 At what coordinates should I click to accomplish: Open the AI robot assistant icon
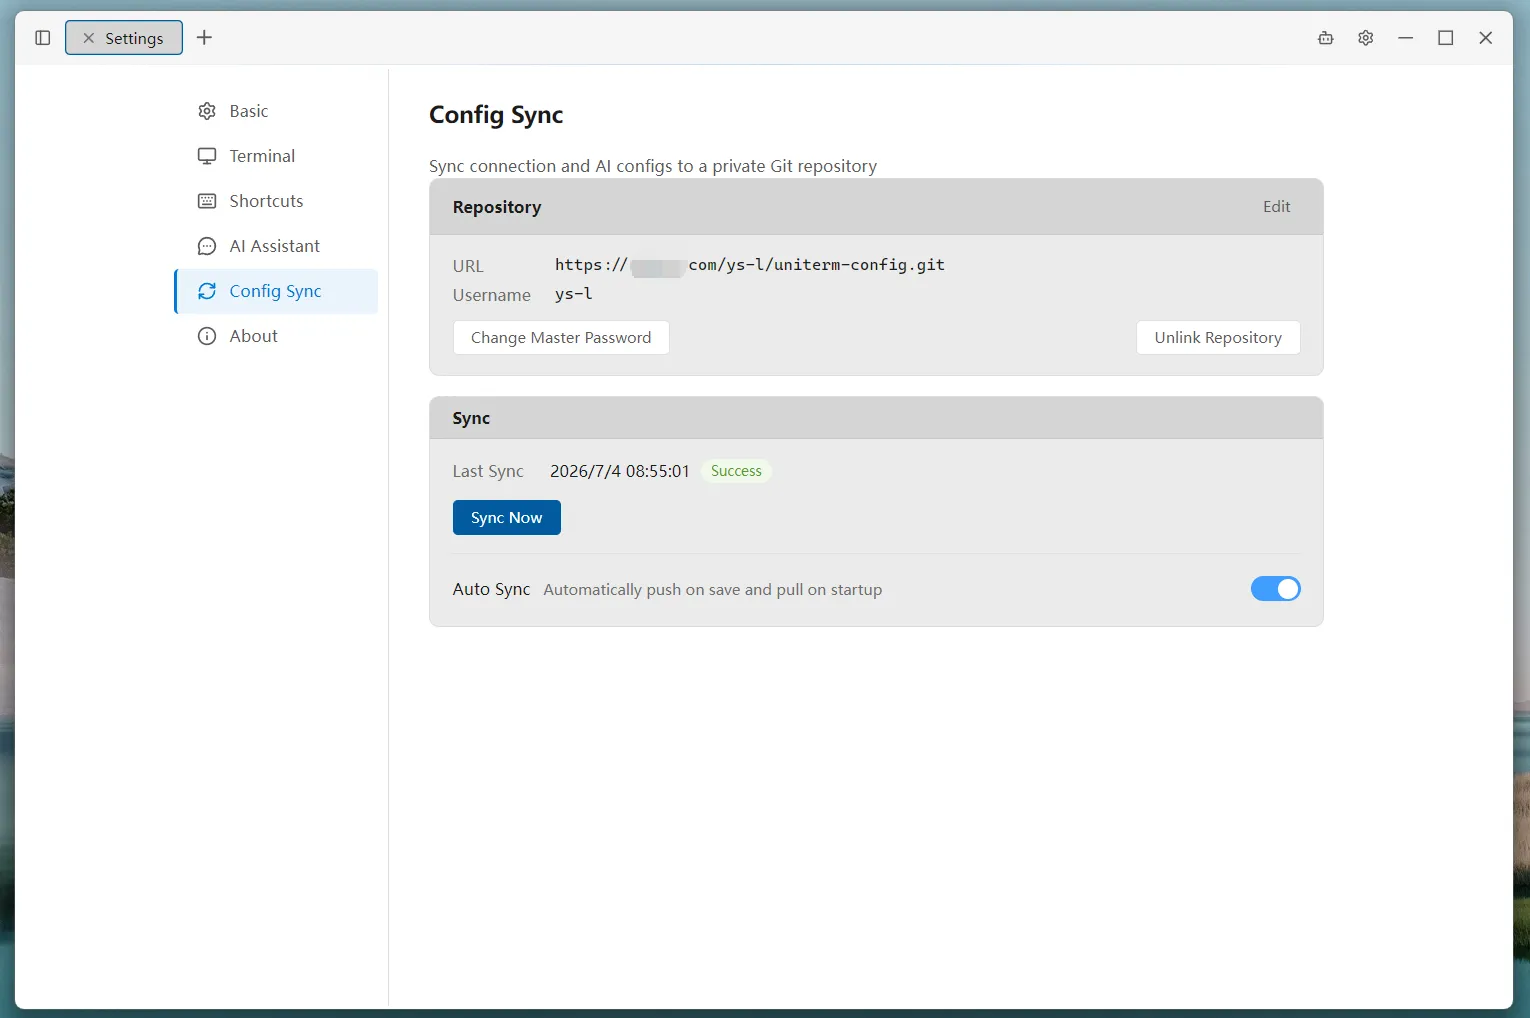tap(1325, 38)
